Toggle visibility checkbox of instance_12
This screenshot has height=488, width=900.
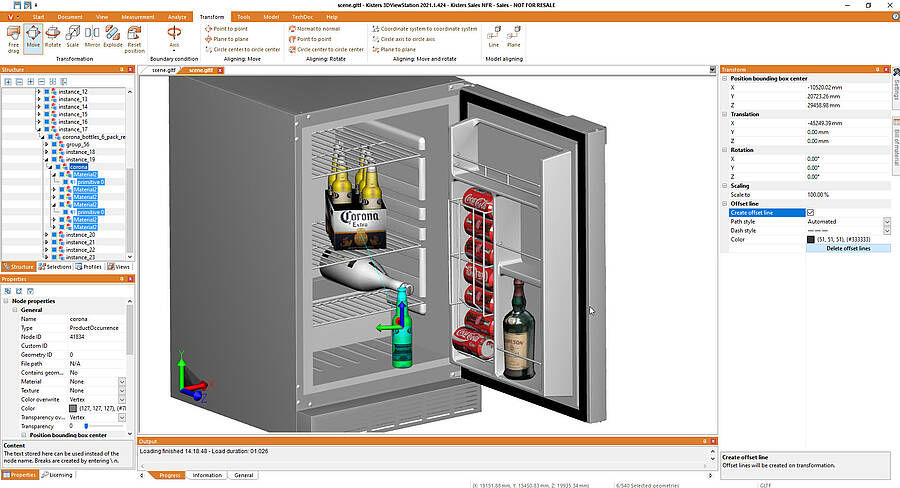coord(46,92)
